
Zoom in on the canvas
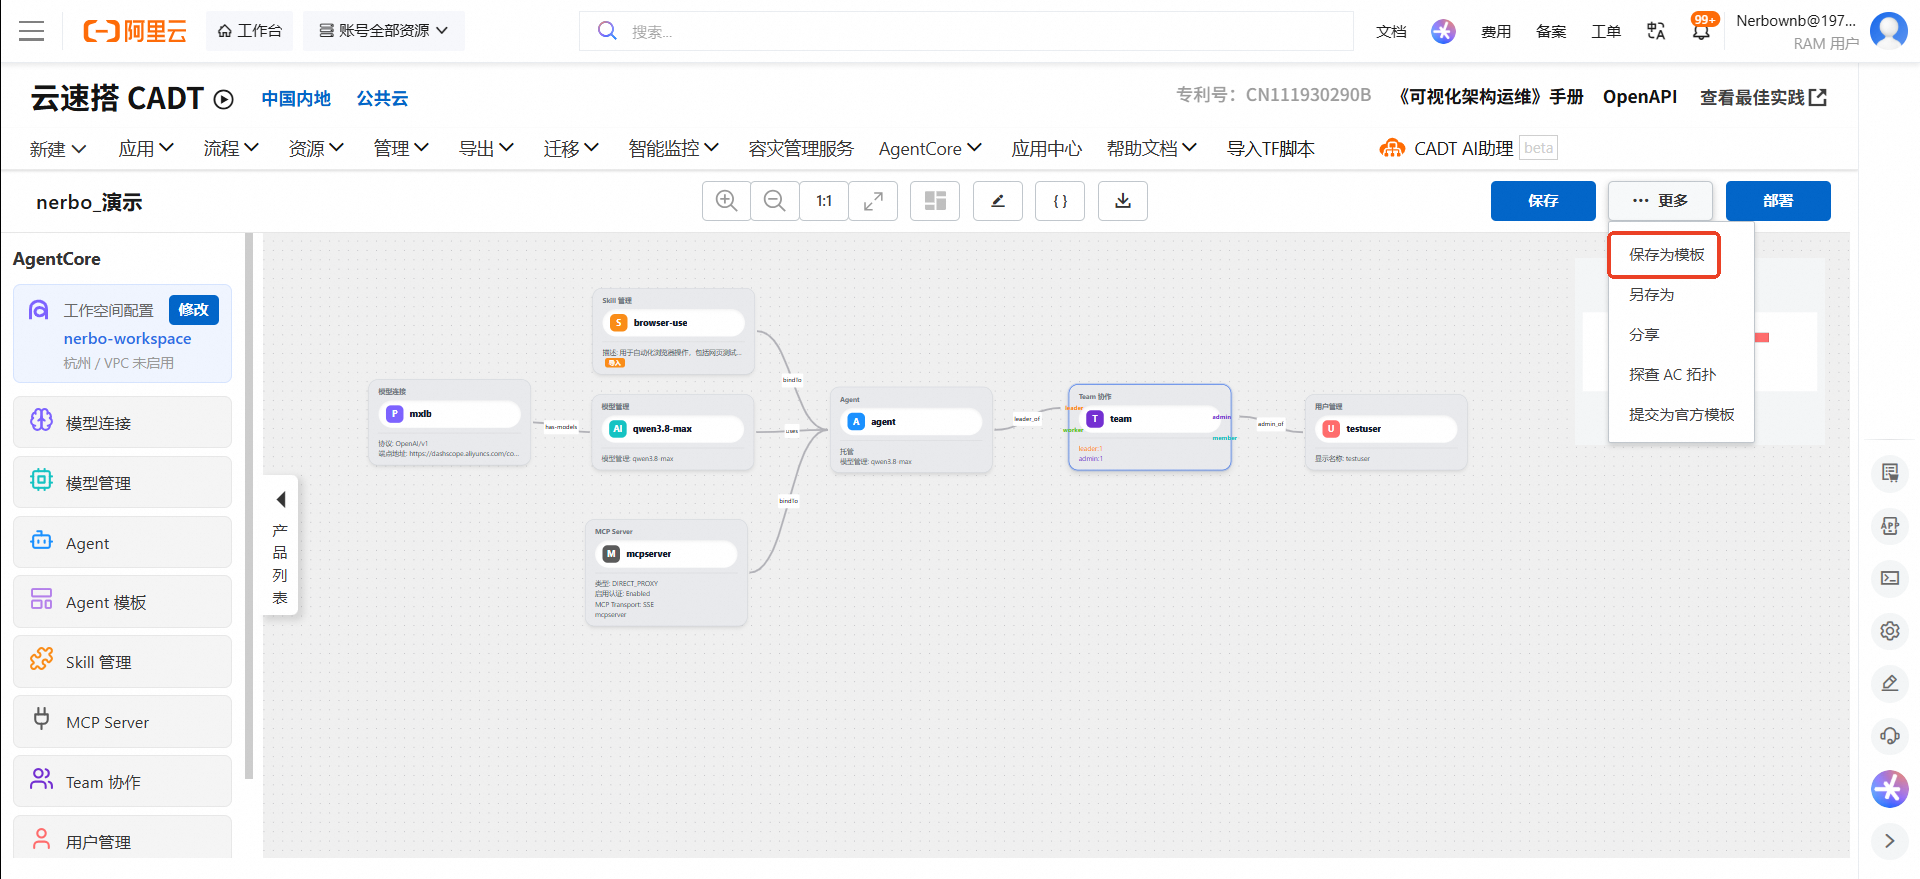[727, 201]
